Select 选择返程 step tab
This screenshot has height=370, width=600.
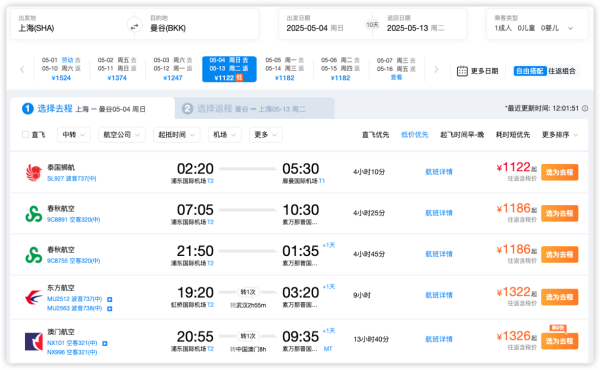click(x=255, y=109)
